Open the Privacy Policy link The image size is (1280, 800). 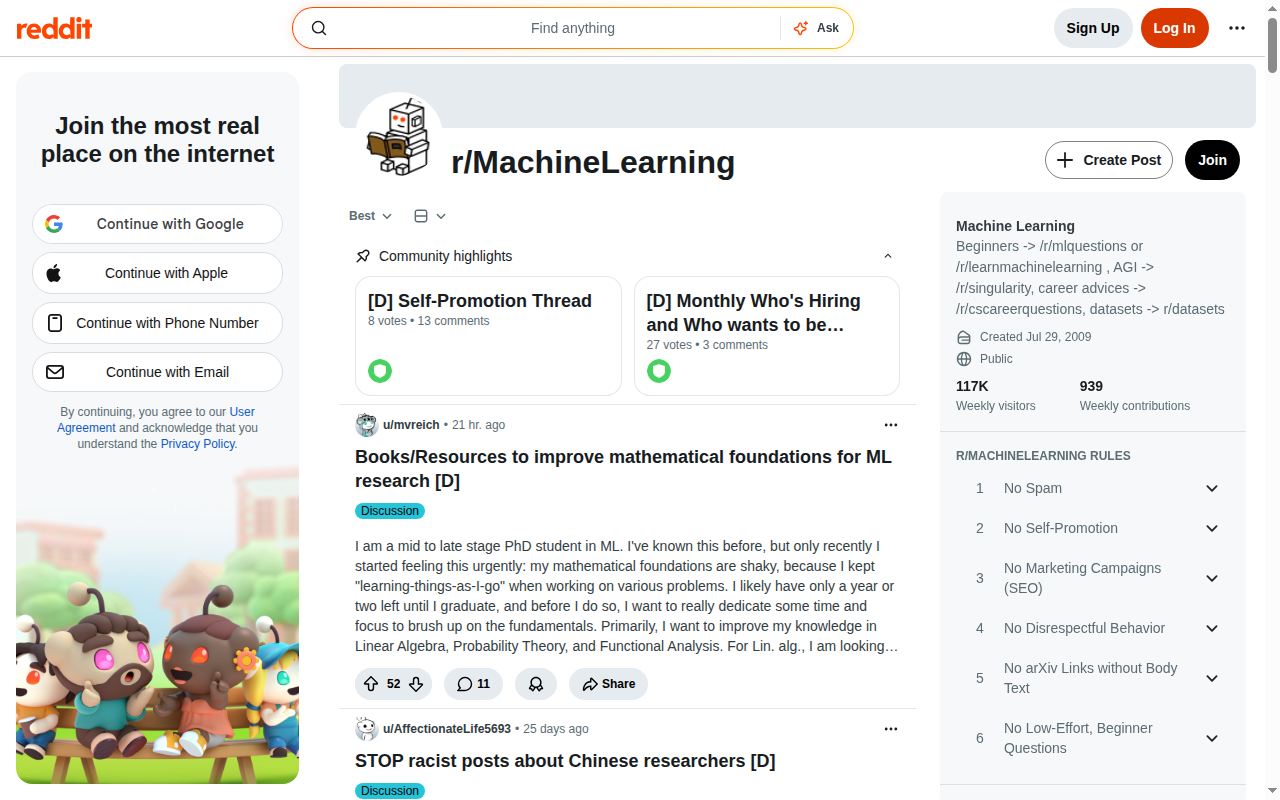(198, 444)
